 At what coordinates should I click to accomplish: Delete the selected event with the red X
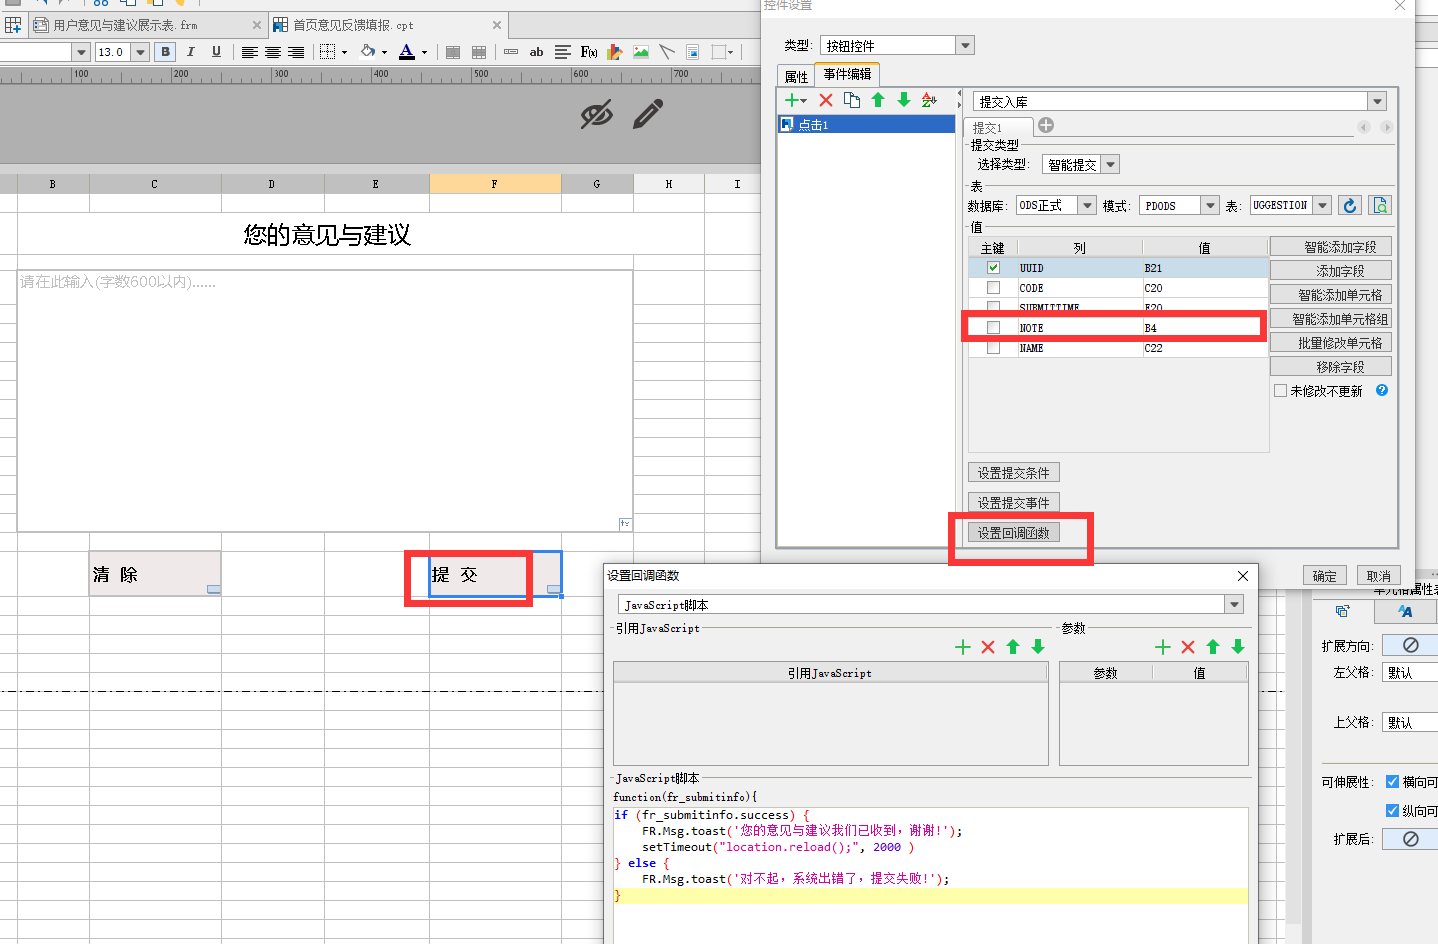(826, 100)
